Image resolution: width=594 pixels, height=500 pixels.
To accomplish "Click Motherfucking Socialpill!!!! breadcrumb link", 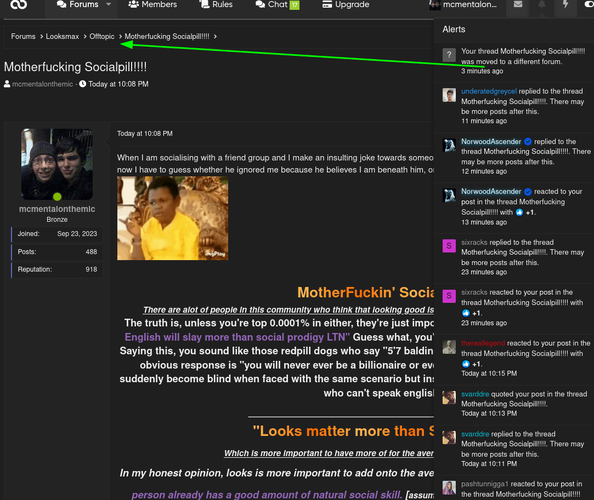I will [x=167, y=36].
